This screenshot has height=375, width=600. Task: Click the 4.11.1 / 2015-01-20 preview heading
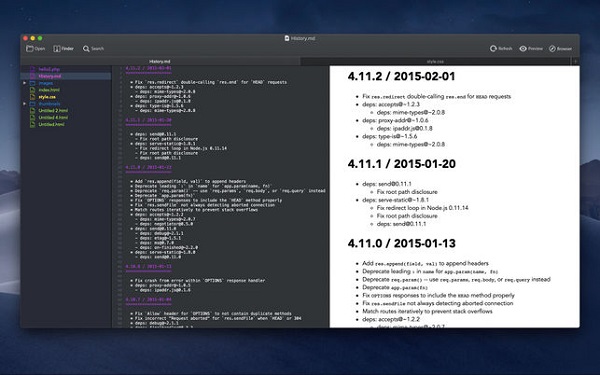(401, 164)
